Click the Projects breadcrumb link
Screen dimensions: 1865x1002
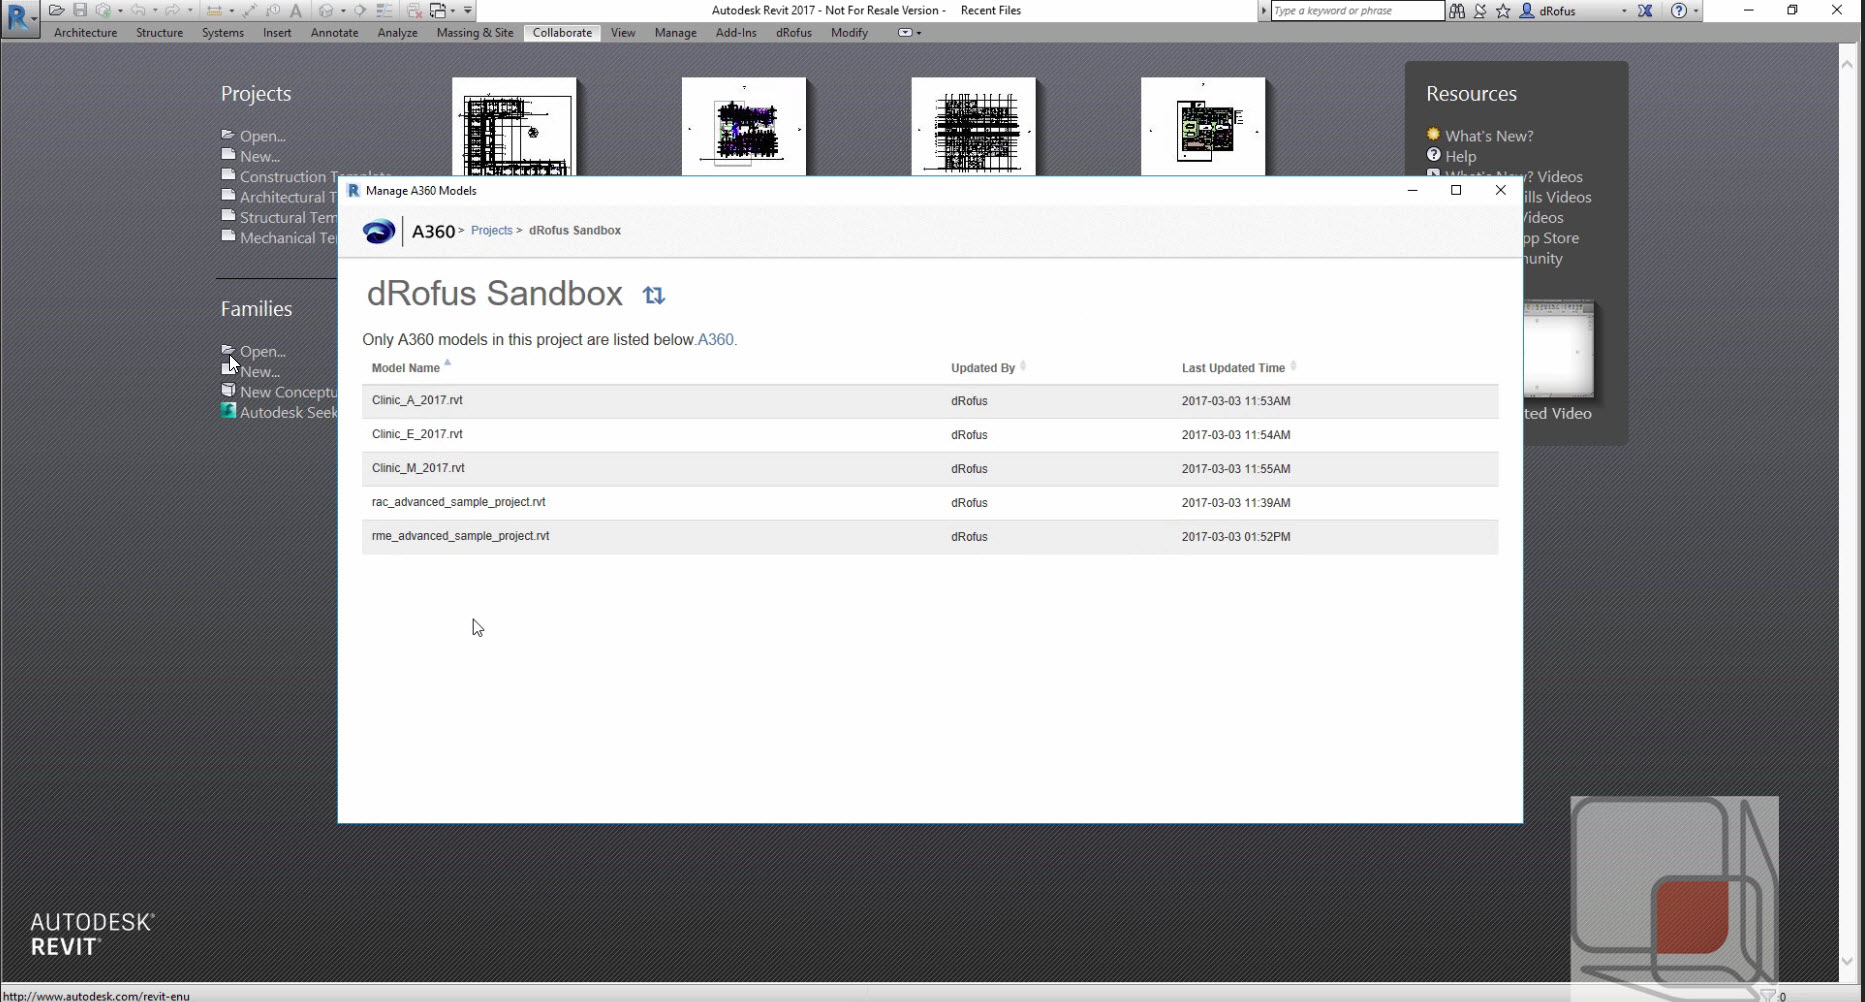click(x=491, y=230)
